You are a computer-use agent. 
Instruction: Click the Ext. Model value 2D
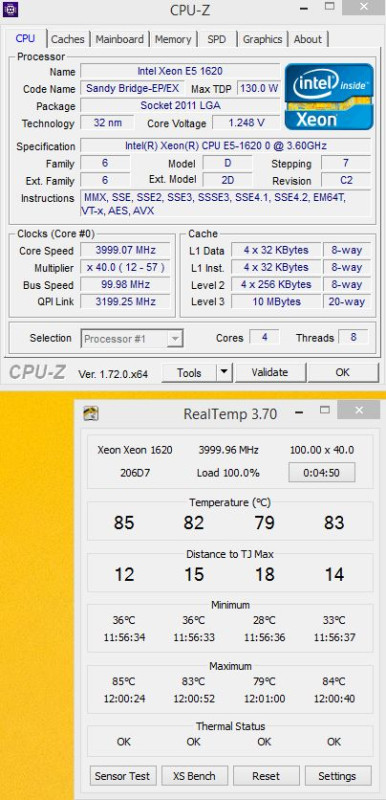tap(227, 180)
